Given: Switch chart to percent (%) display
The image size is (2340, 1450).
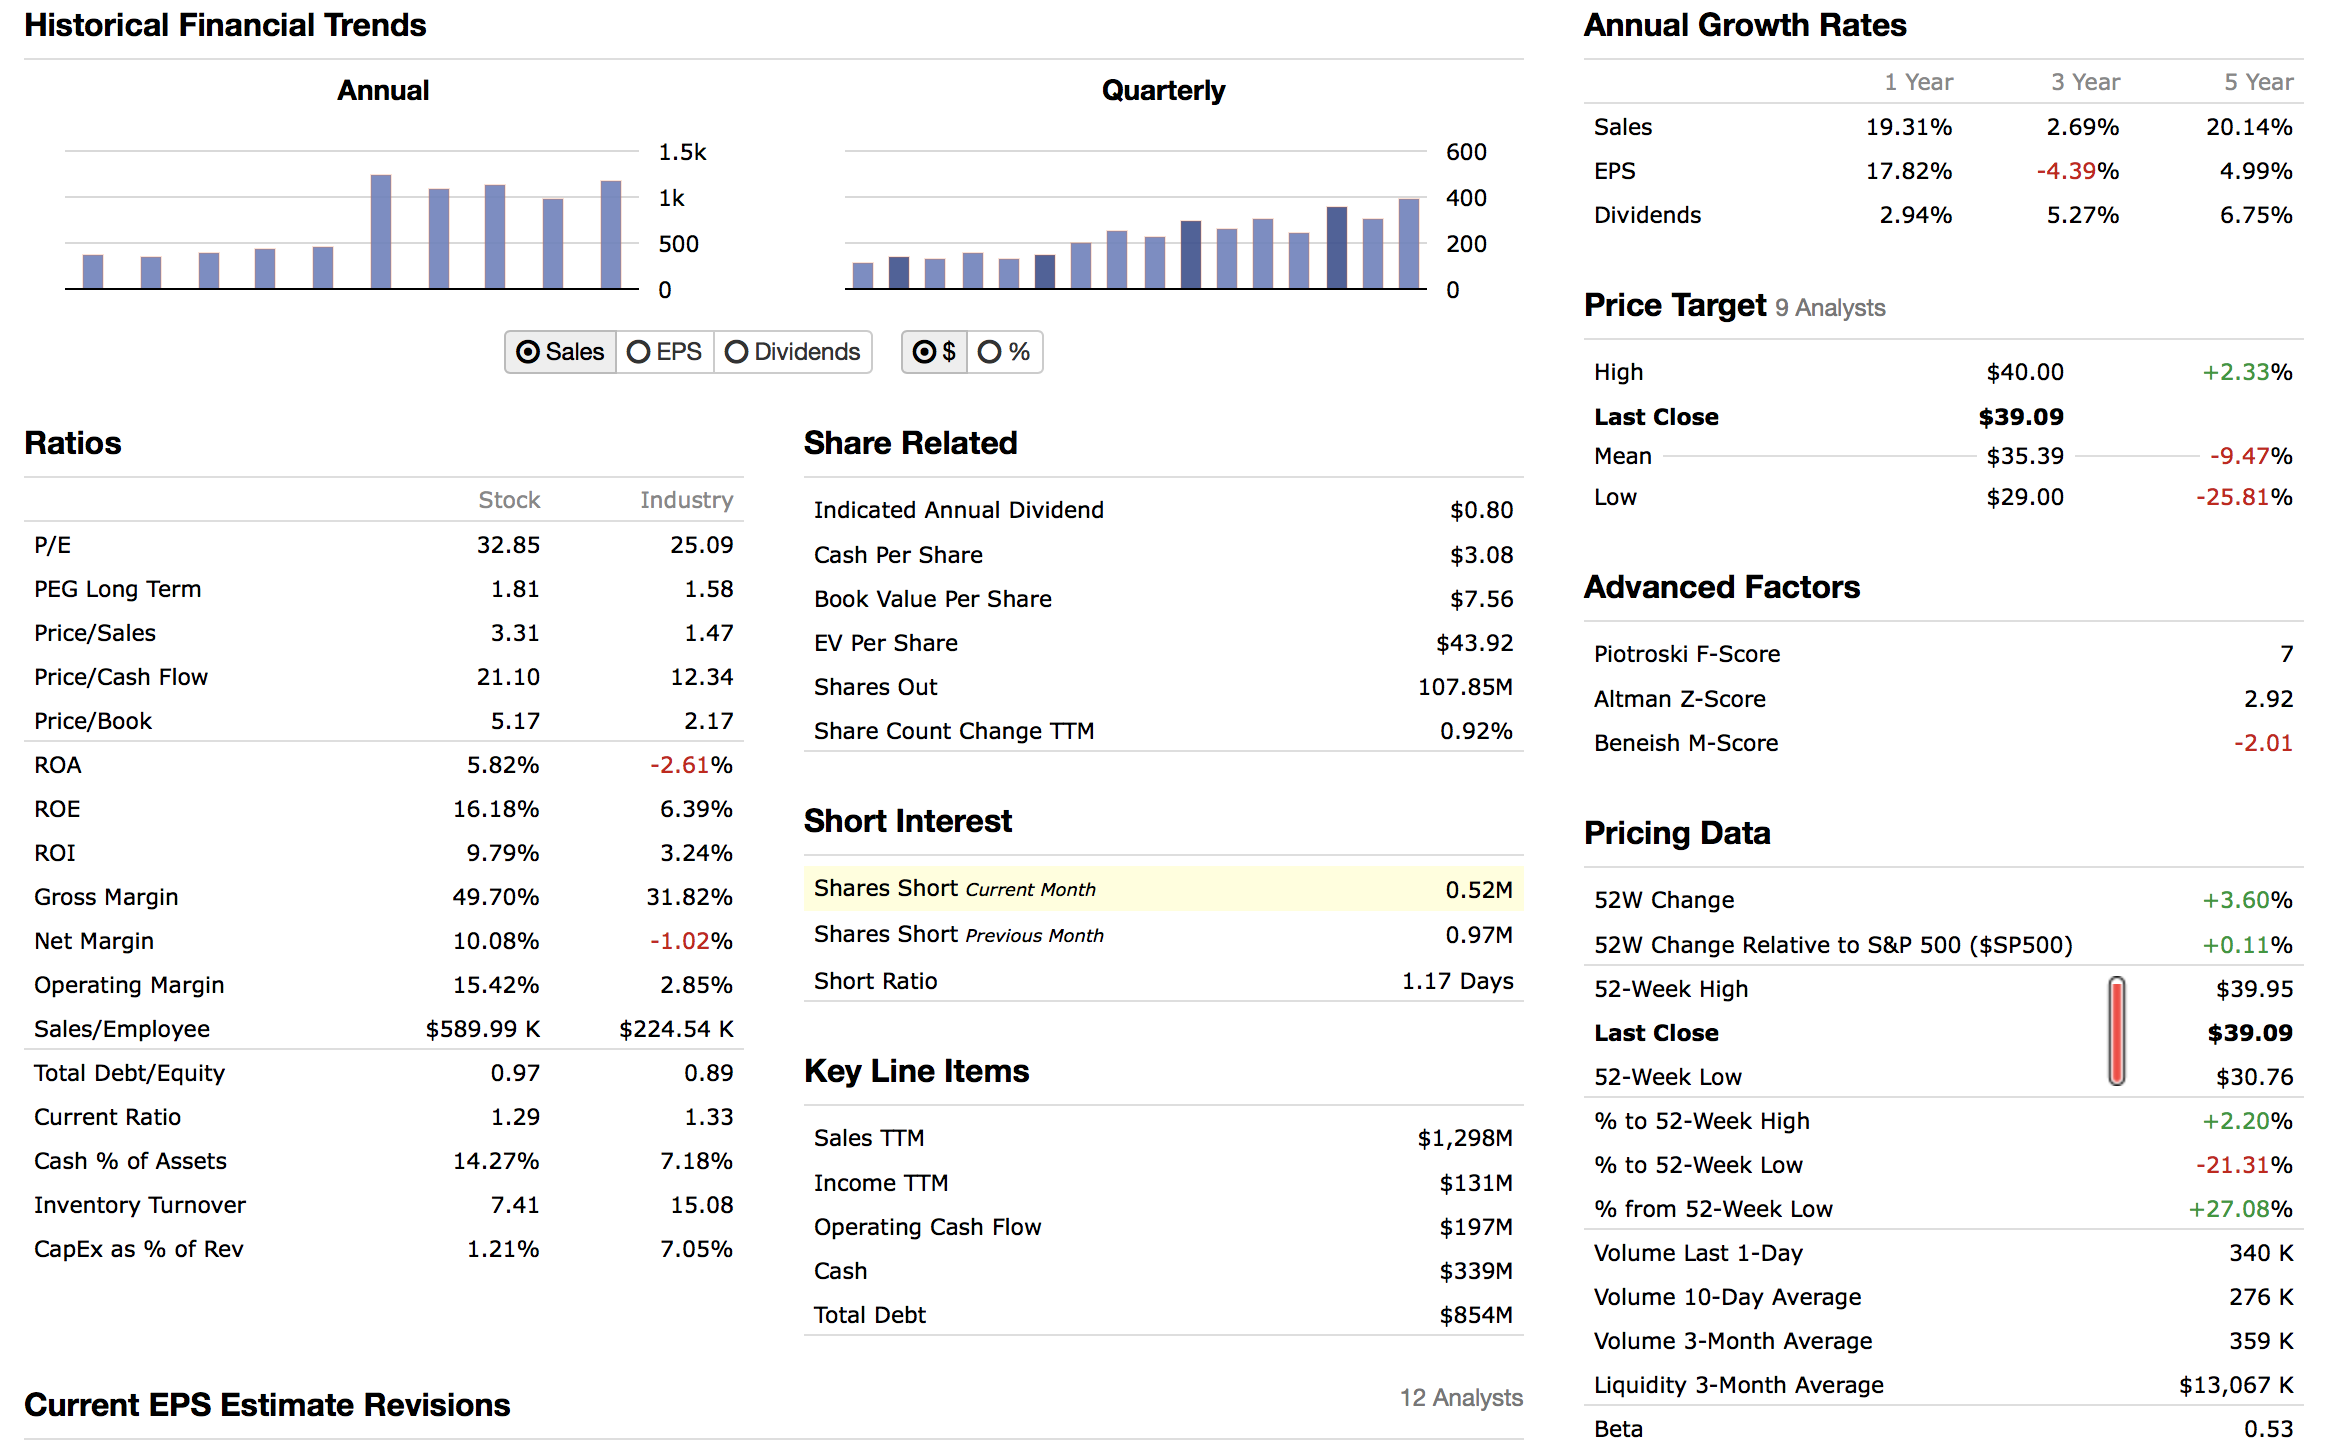Looking at the screenshot, I should point(1005,352).
